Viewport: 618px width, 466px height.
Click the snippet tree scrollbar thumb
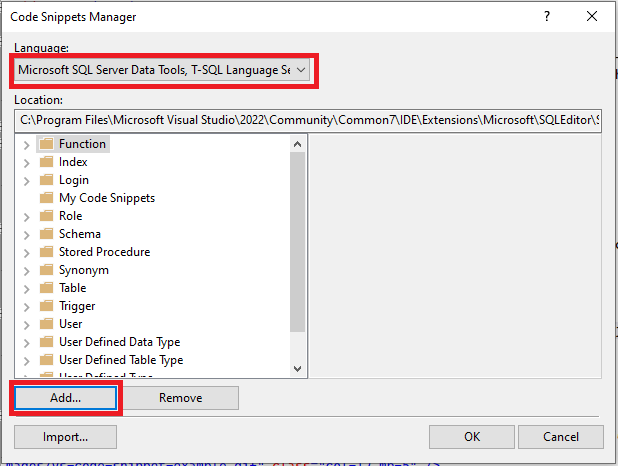[x=298, y=242]
